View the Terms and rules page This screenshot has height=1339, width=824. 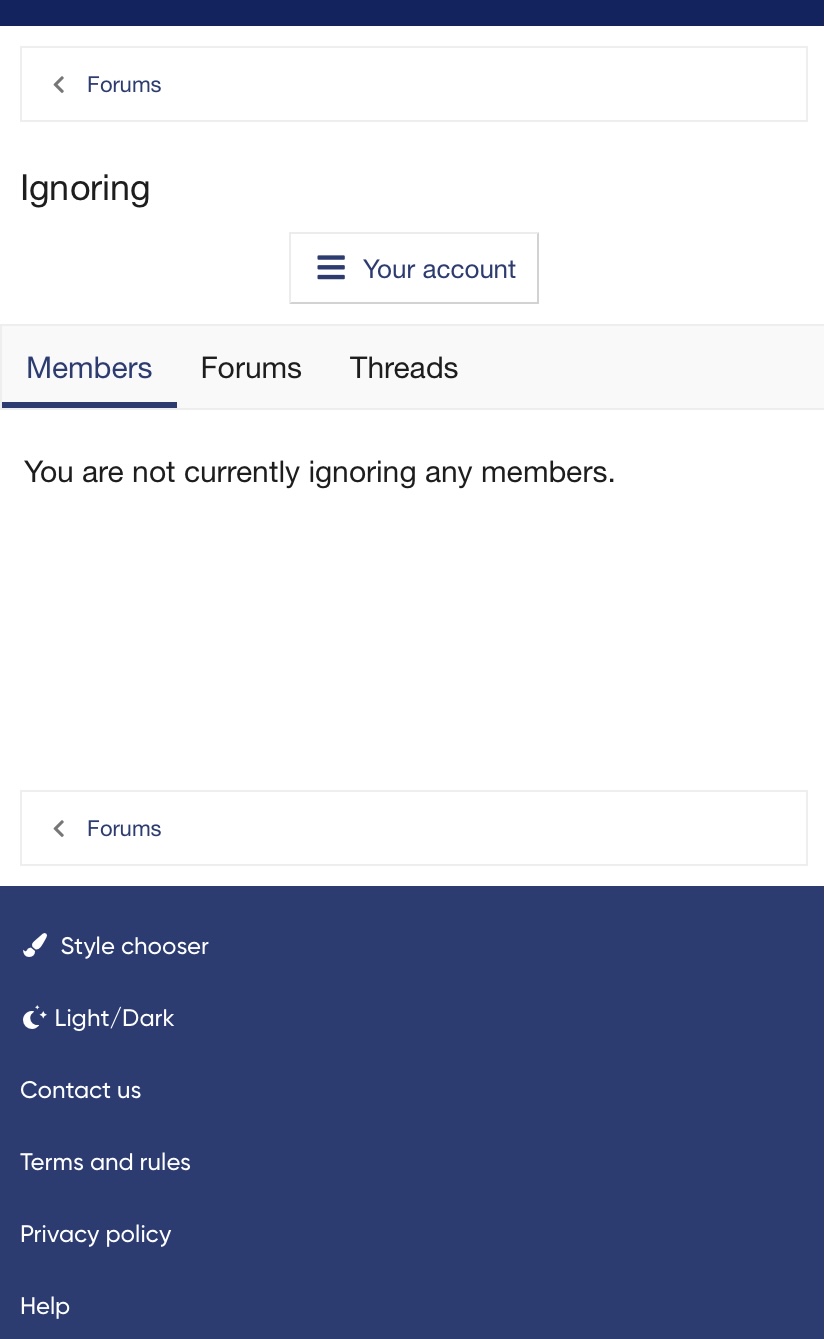[x=105, y=1162]
